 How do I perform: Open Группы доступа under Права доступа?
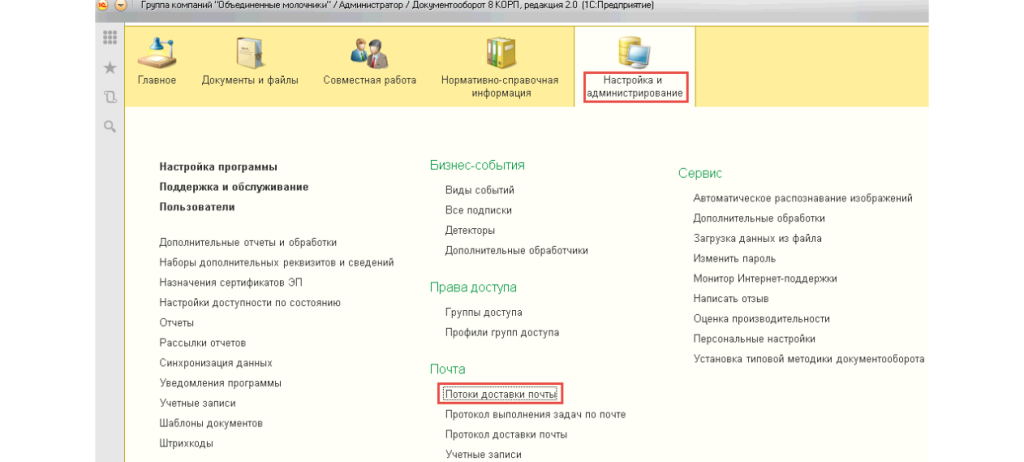click(x=483, y=312)
